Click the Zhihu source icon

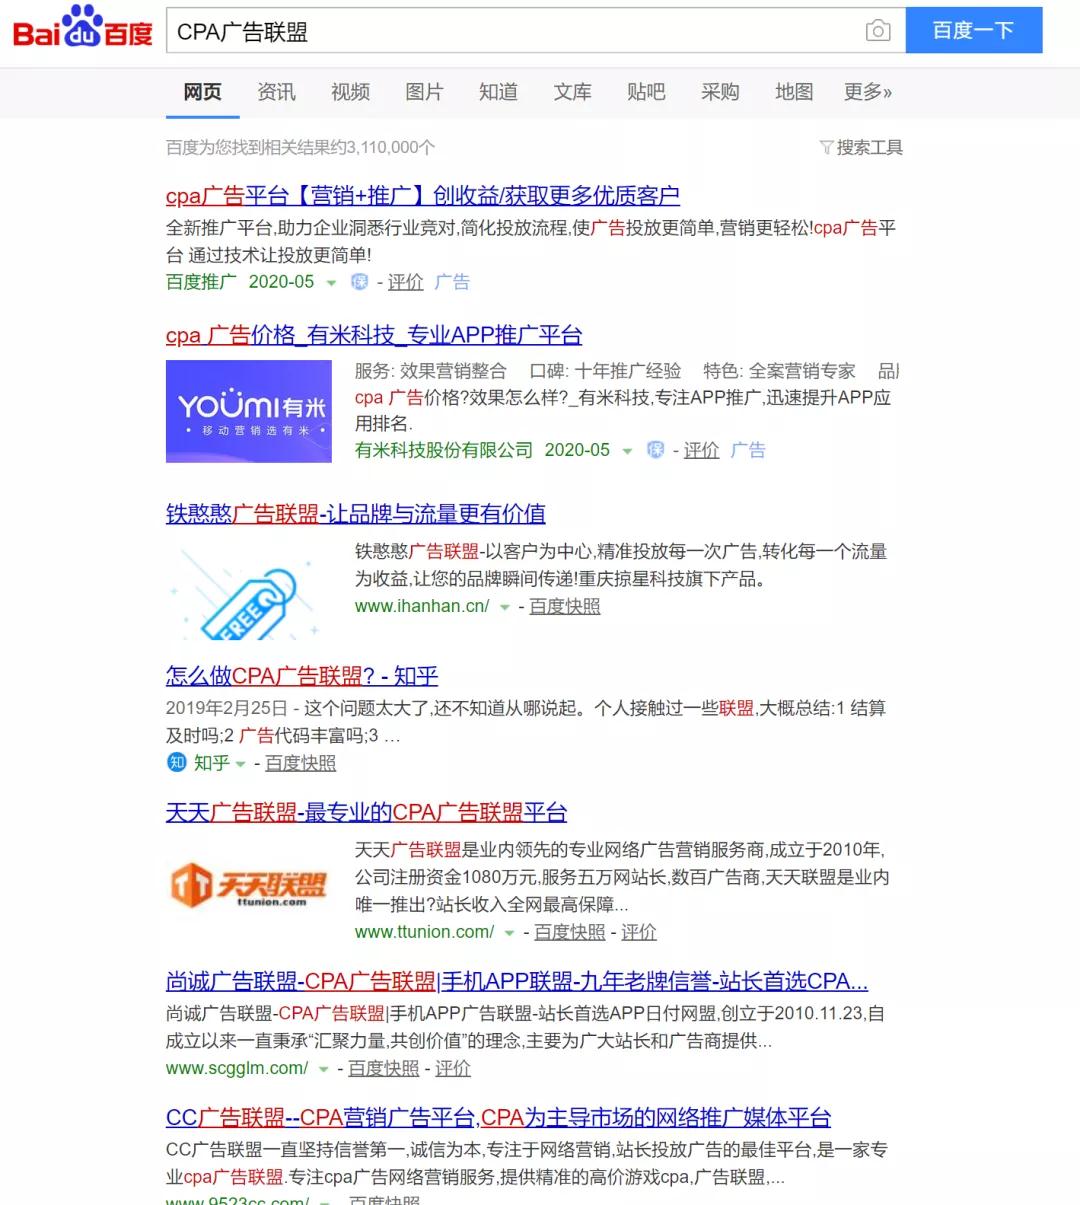tap(176, 763)
